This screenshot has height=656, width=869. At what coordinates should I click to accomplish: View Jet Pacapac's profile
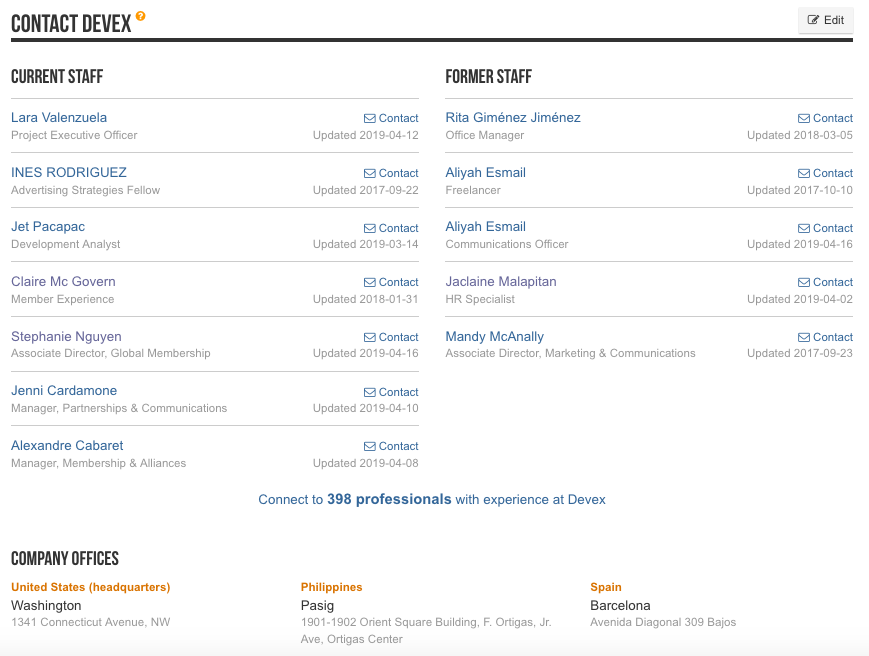[48, 227]
